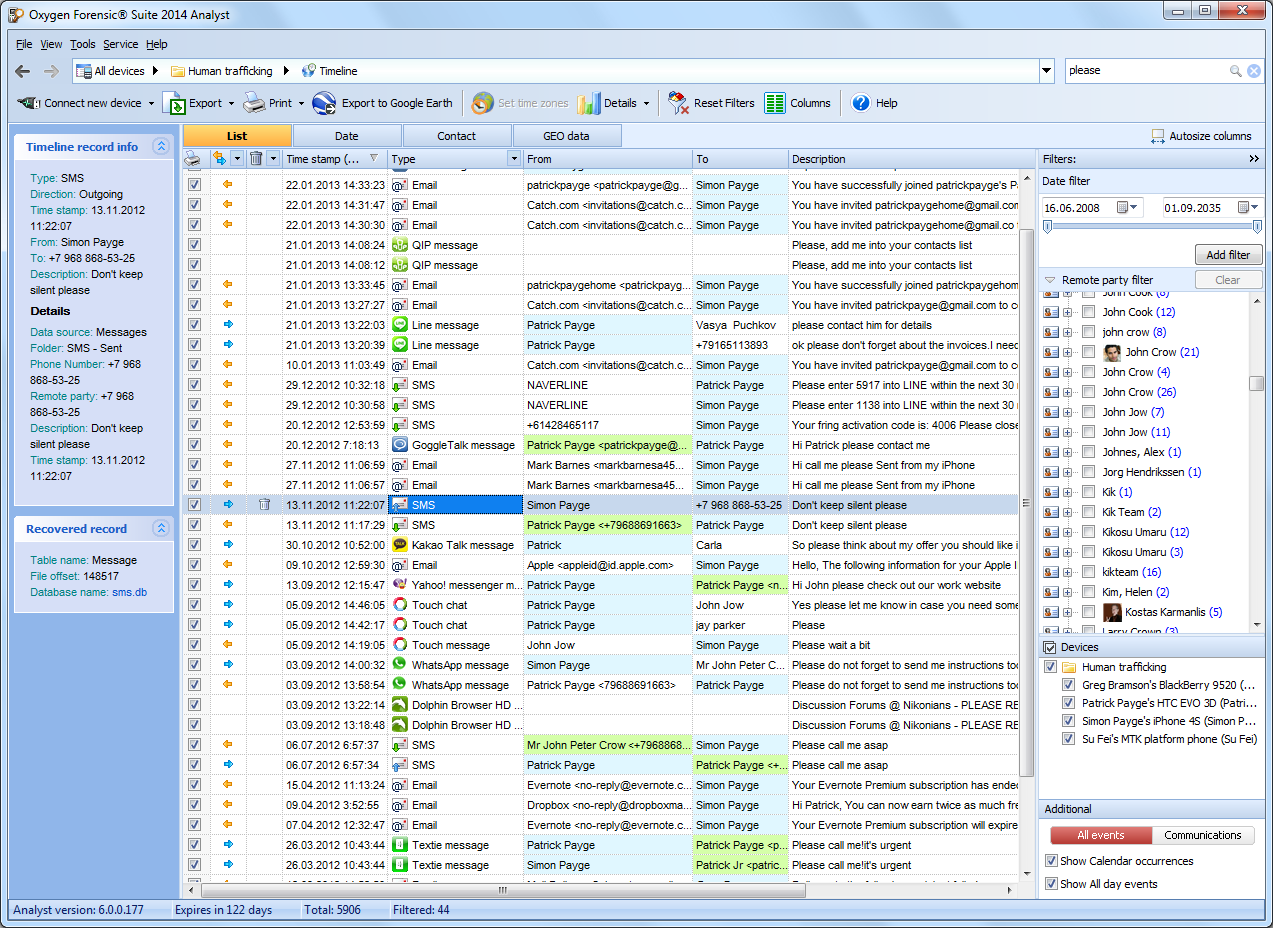Open the Details toolbar icon
1273x928 pixels.
point(589,103)
